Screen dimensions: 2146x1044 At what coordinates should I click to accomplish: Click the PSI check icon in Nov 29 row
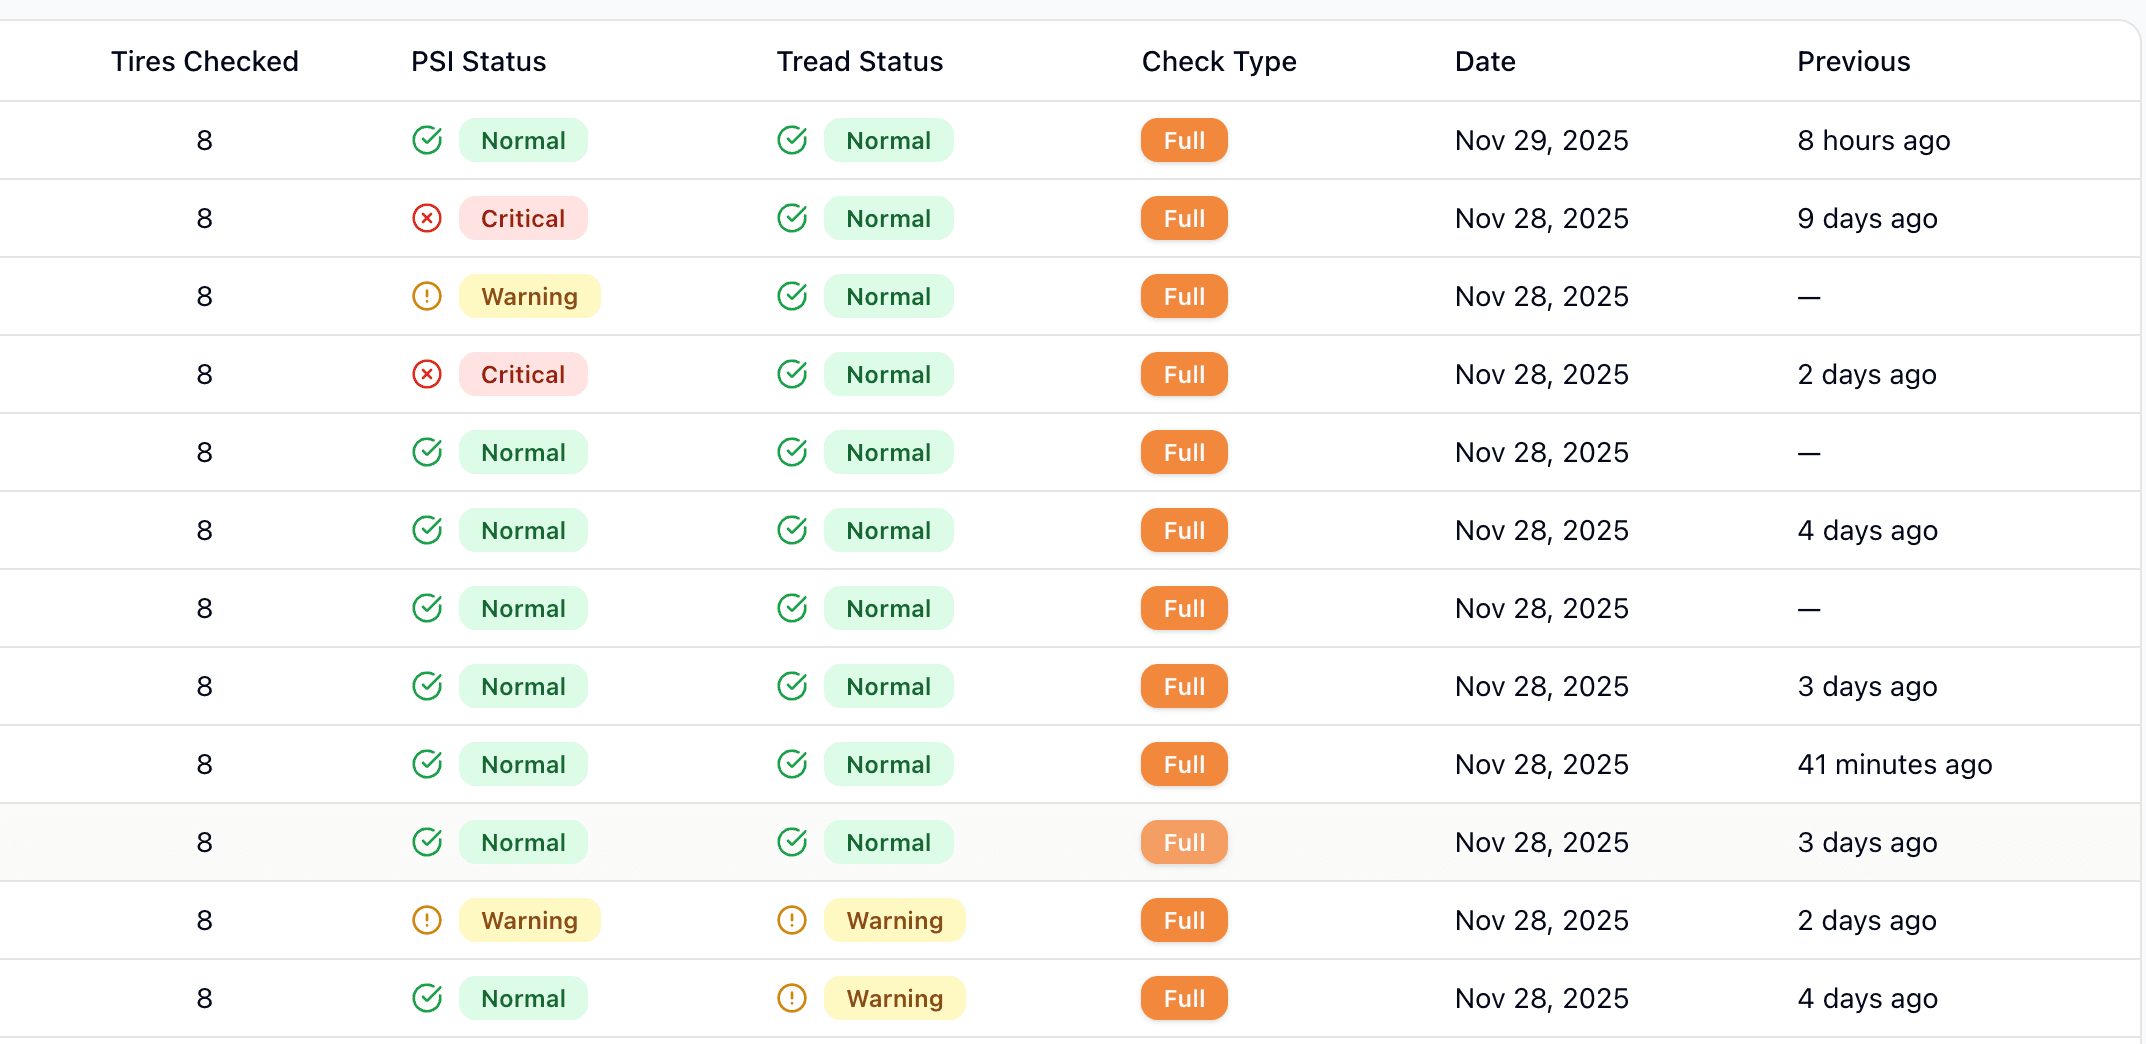pyautogui.click(x=427, y=140)
